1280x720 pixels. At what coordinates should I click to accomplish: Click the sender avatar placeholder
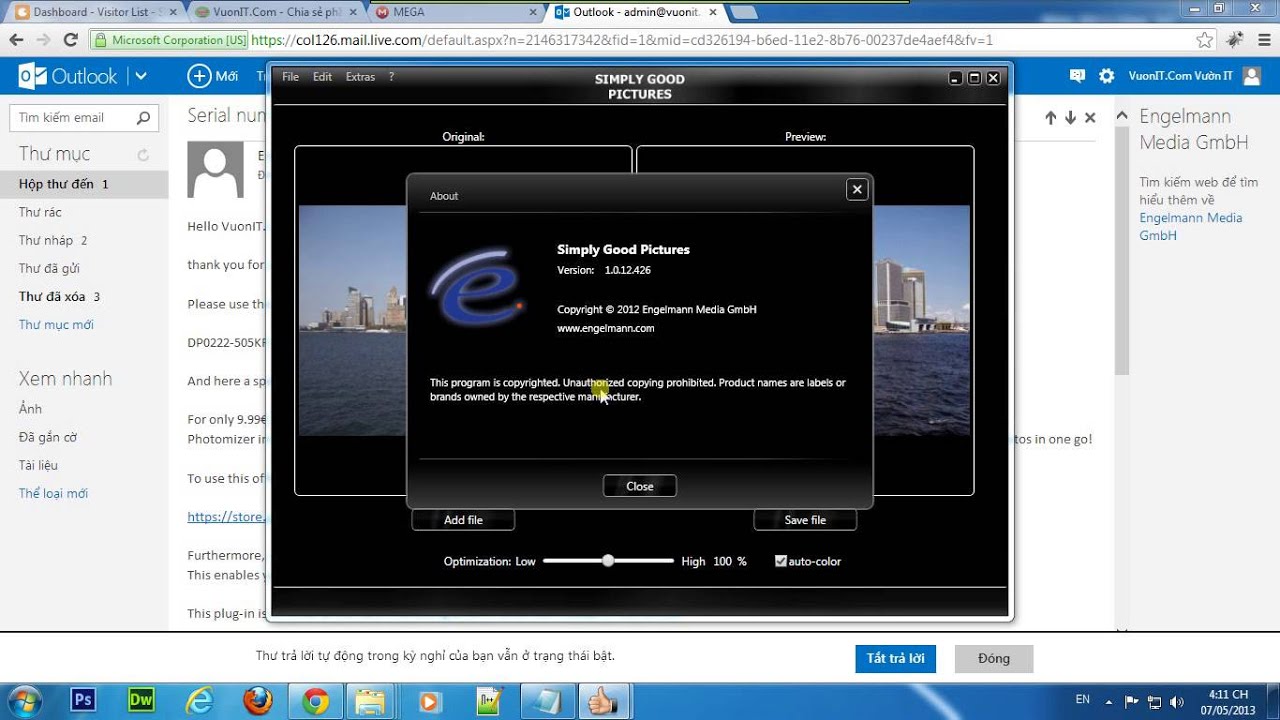[x=216, y=169]
